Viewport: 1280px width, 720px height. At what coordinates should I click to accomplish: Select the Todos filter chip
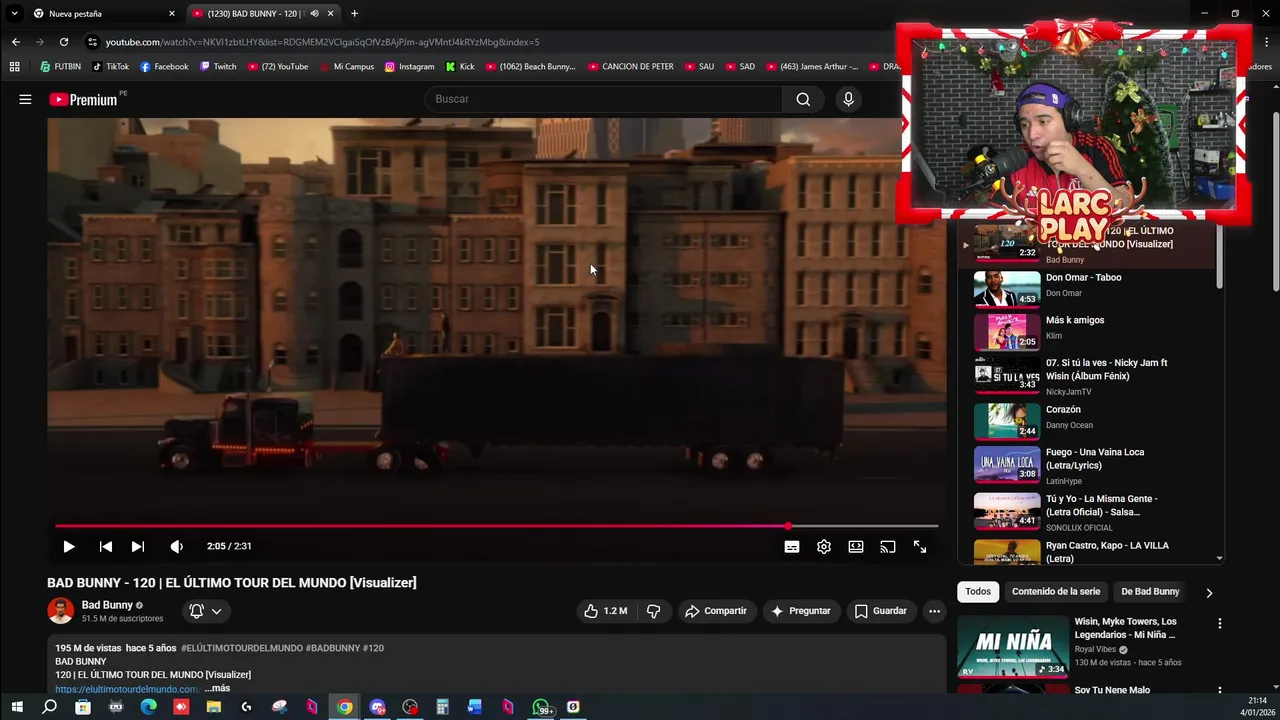click(978, 592)
